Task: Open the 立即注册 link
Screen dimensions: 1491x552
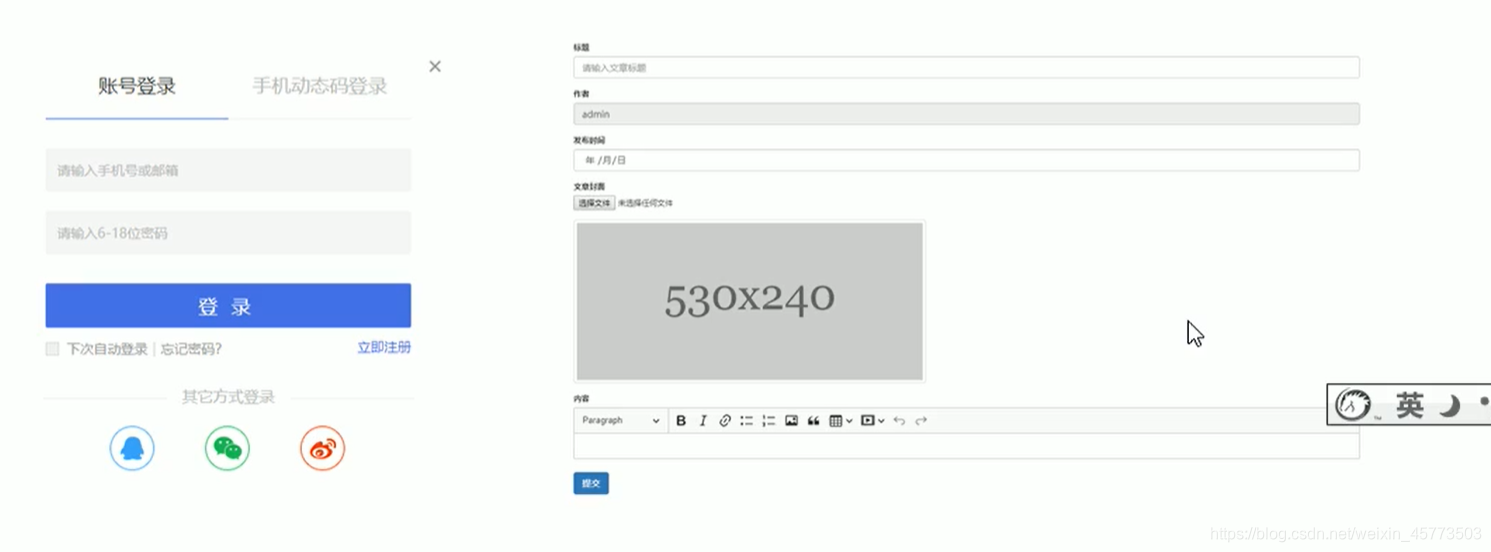Action: tap(384, 348)
